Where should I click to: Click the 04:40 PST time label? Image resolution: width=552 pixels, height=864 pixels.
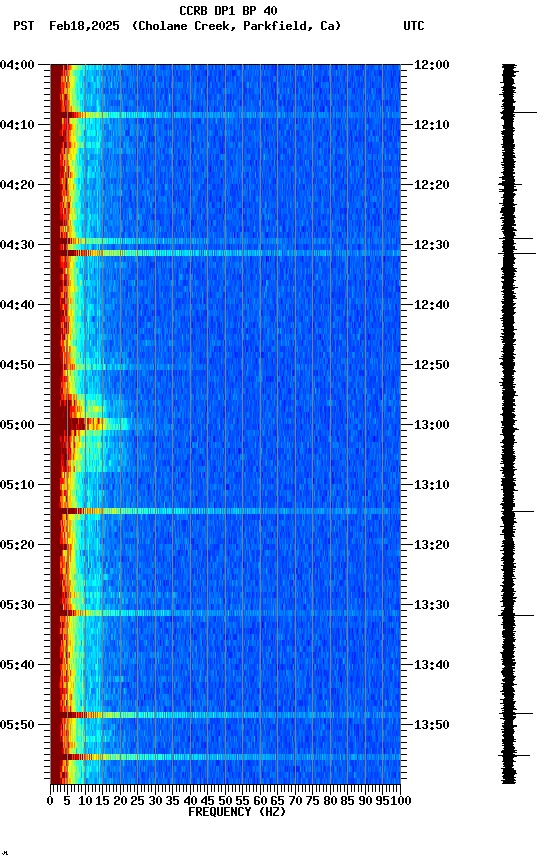(17, 305)
